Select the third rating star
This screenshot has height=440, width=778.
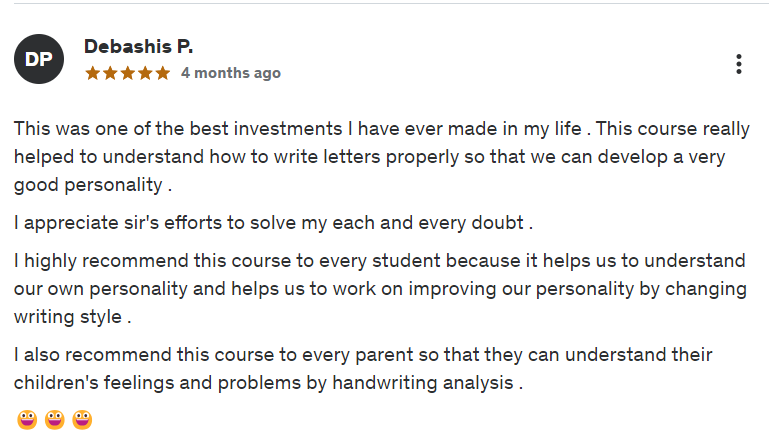128,73
